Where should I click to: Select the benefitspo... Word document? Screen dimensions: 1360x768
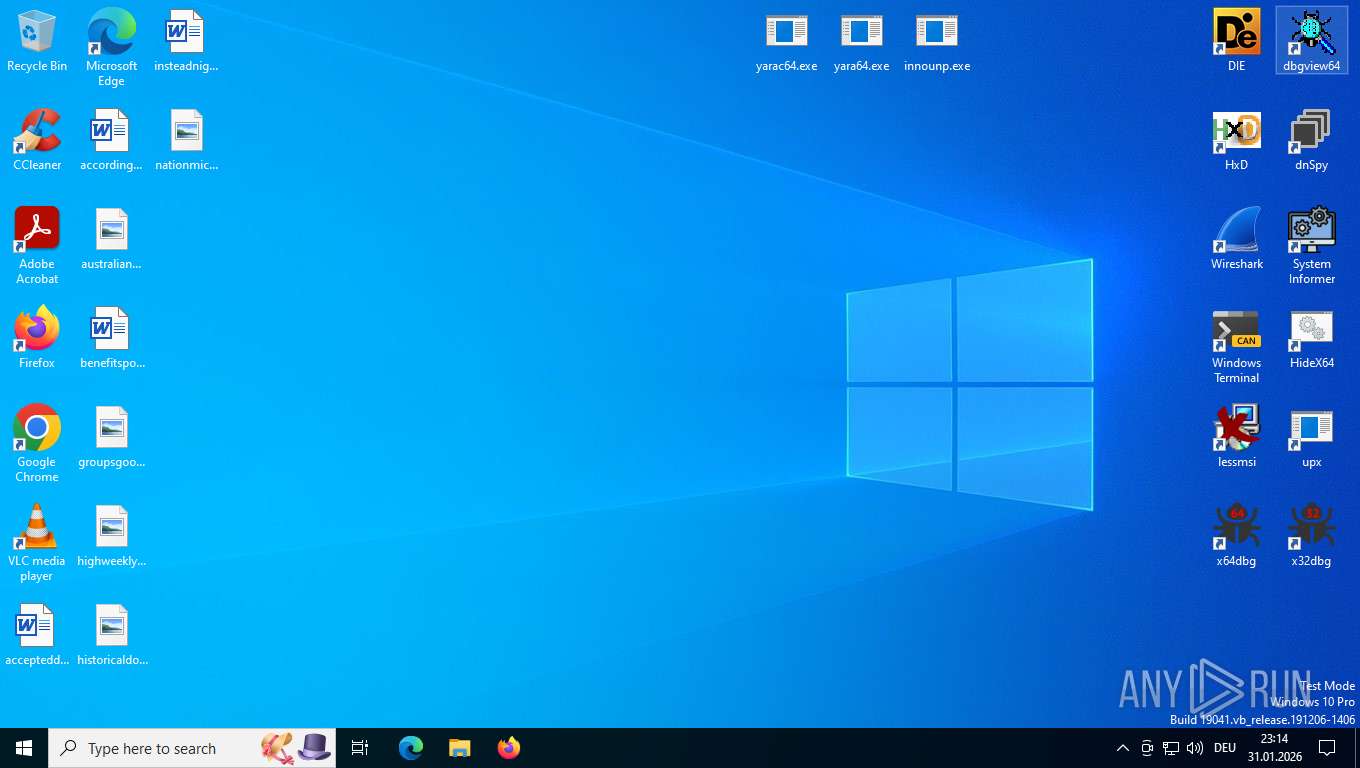pos(111,338)
